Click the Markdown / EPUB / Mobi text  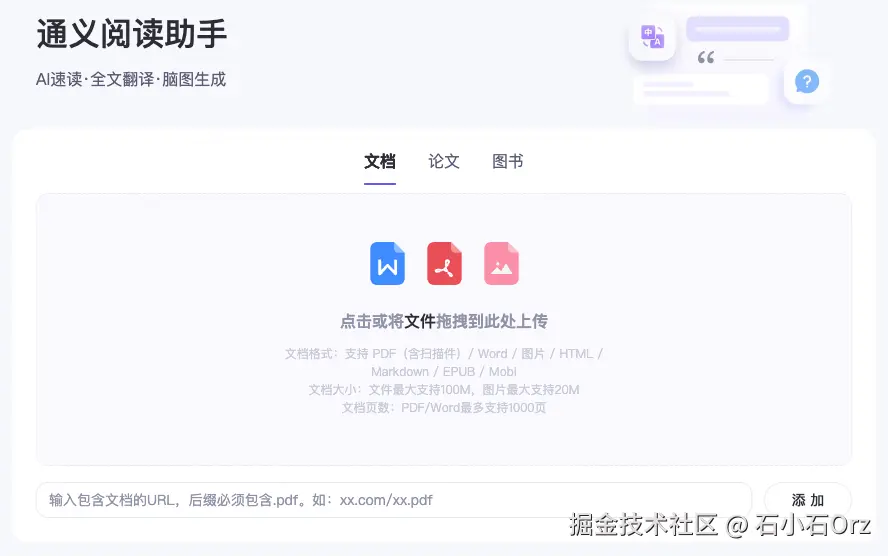click(444, 372)
